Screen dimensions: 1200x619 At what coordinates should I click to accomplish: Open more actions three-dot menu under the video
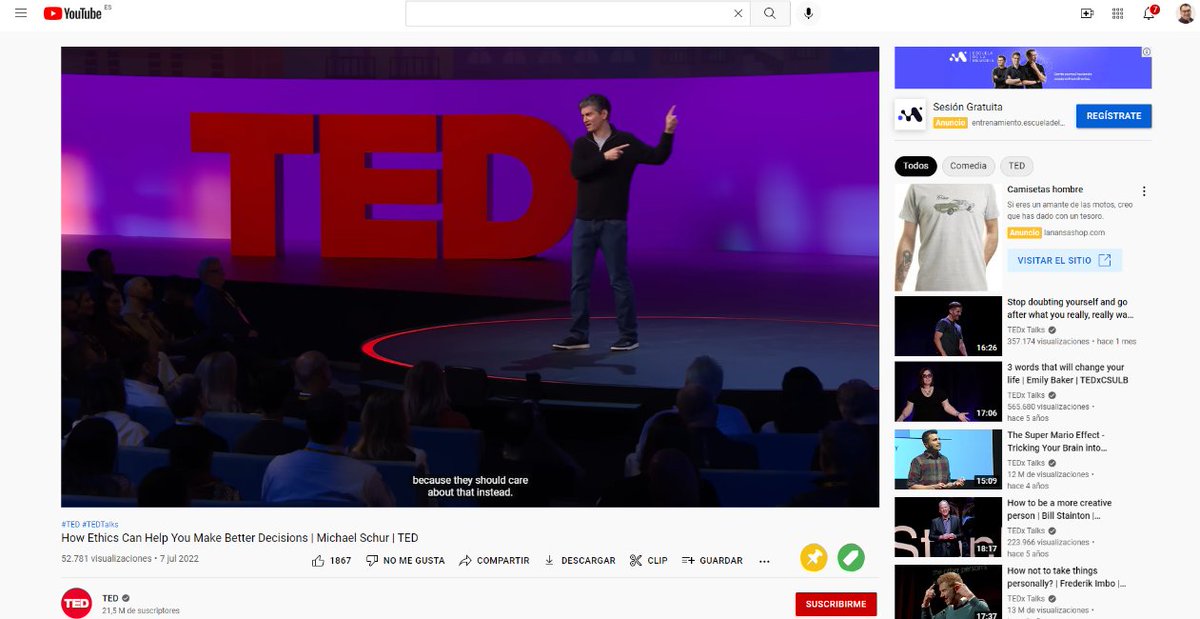765,561
